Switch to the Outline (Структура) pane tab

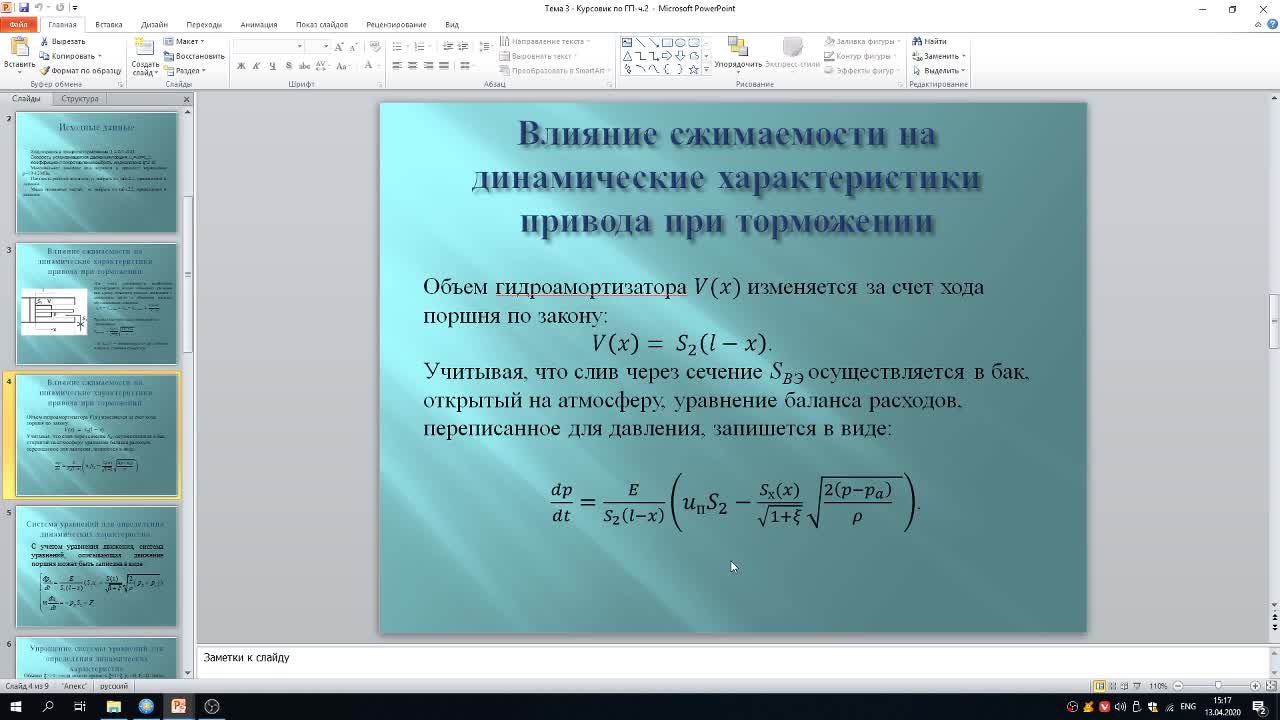[80, 99]
